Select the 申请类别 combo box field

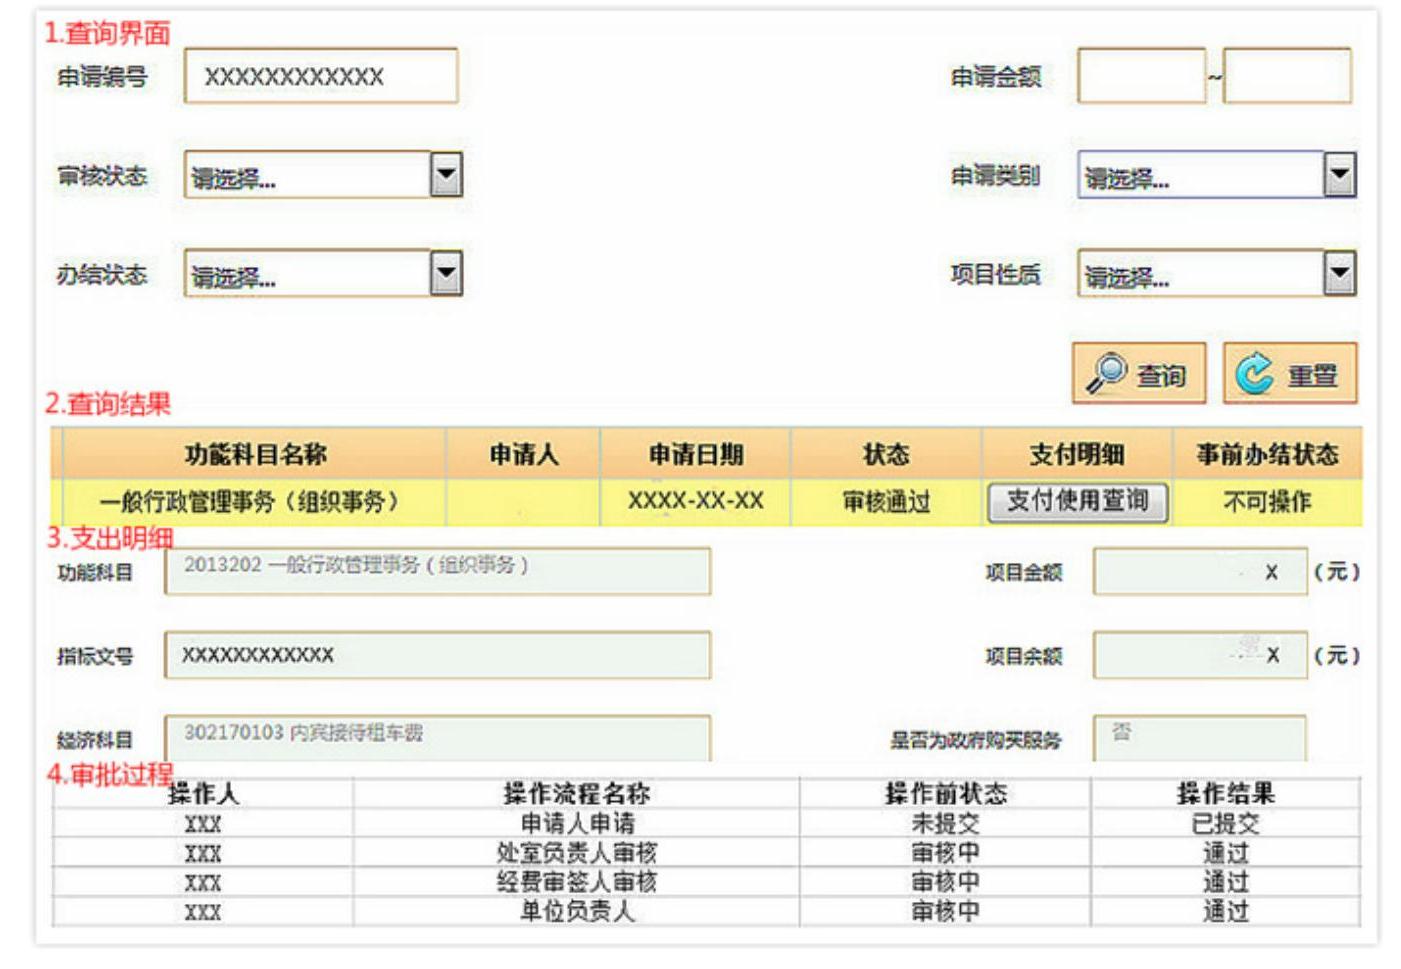(1216, 175)
